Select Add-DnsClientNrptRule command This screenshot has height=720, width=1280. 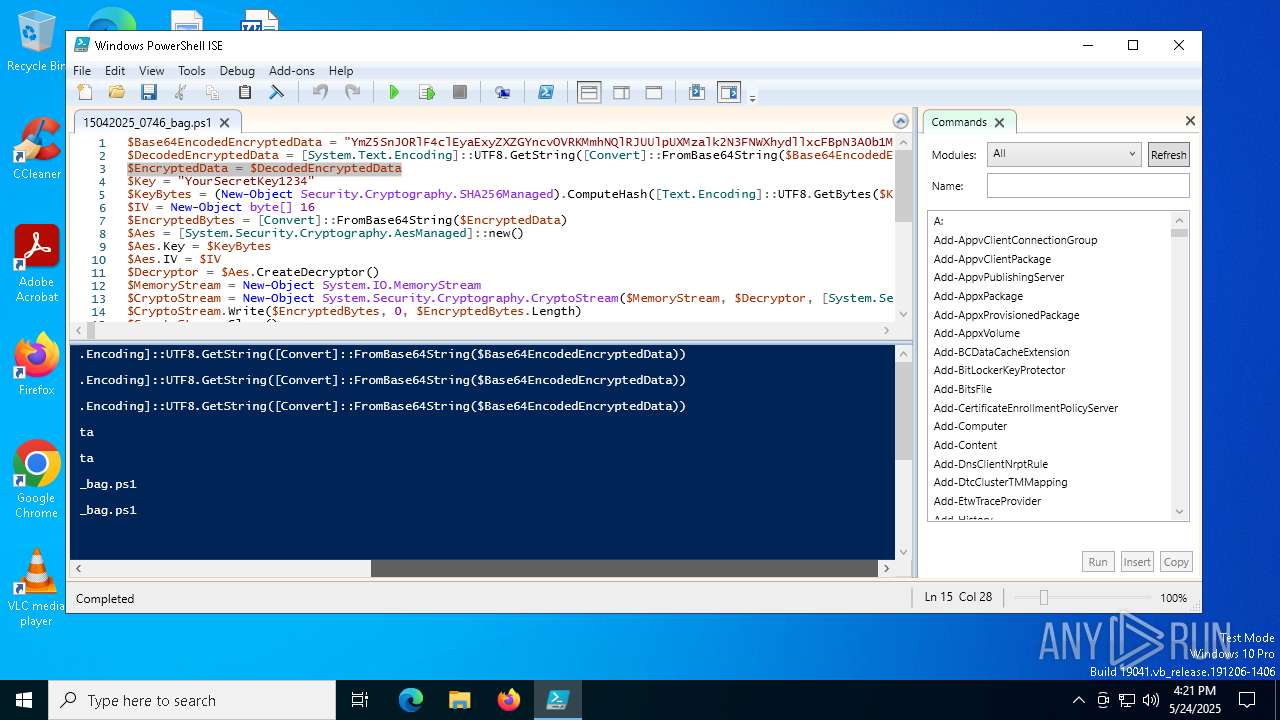click(990, 464)
